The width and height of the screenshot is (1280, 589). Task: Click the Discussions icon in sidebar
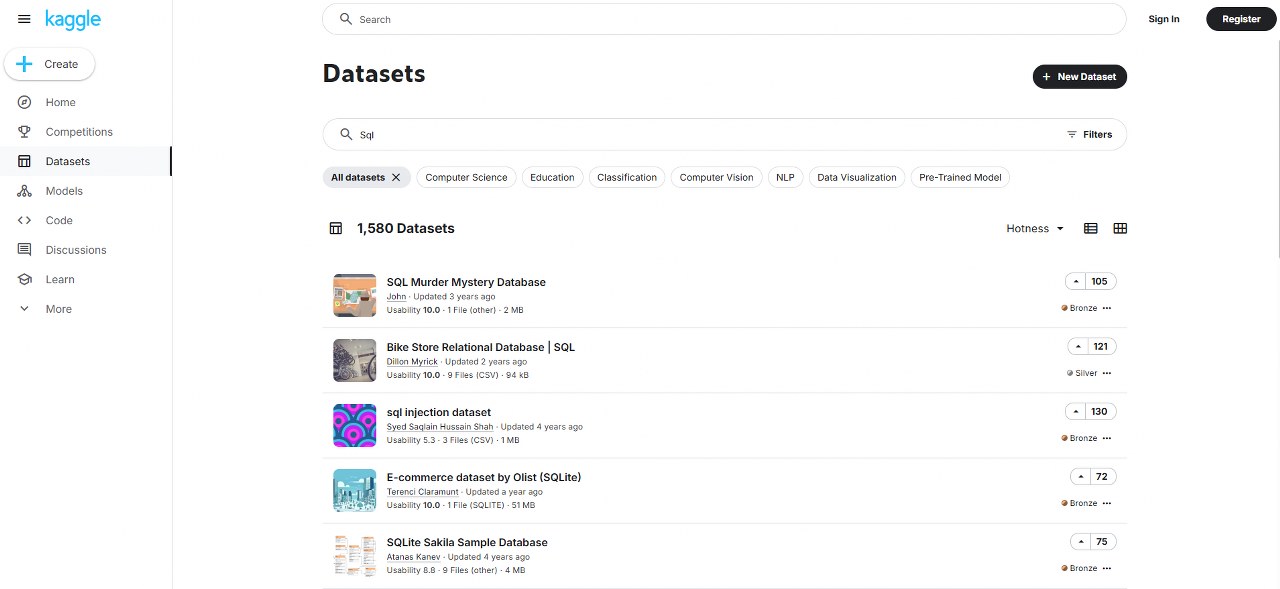point(25,250)
